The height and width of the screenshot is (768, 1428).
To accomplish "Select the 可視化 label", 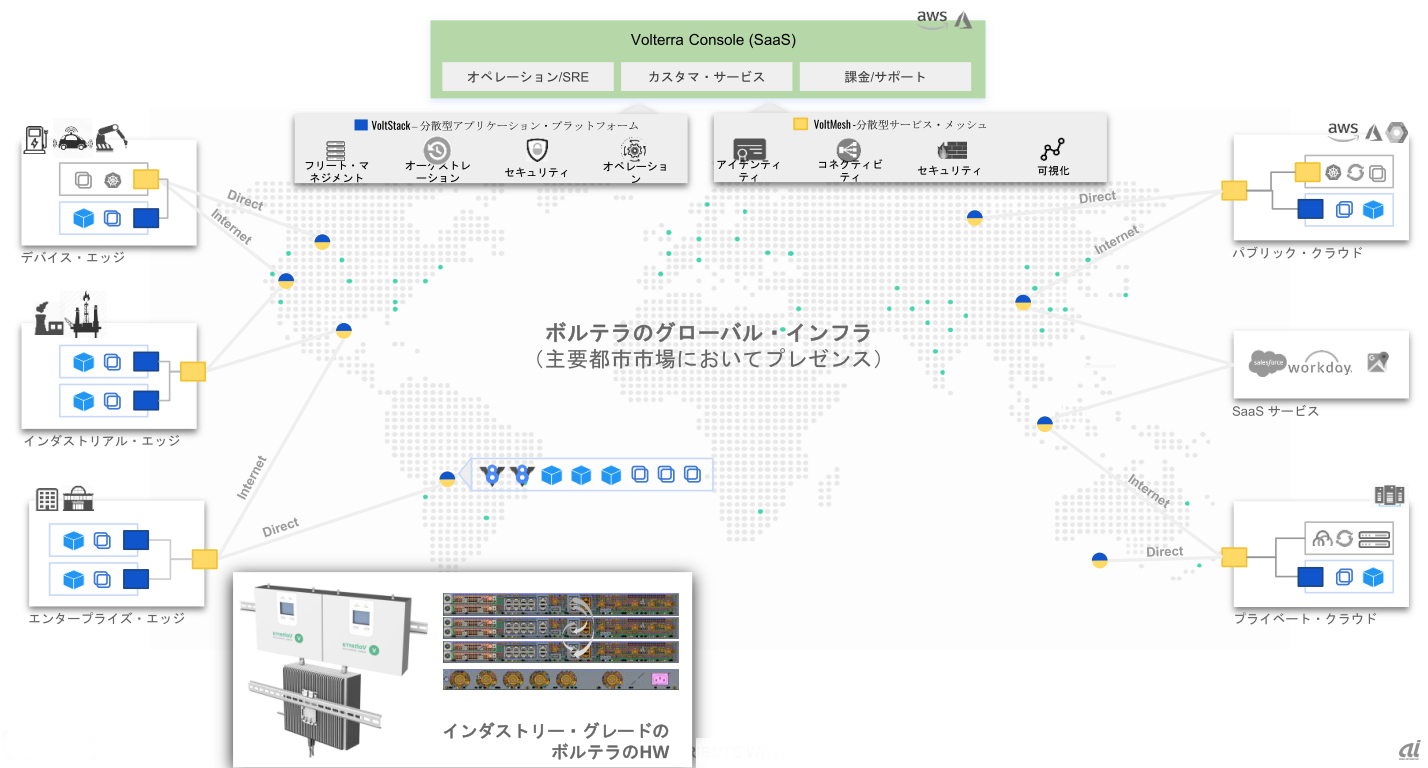I will click(1053, 171).
